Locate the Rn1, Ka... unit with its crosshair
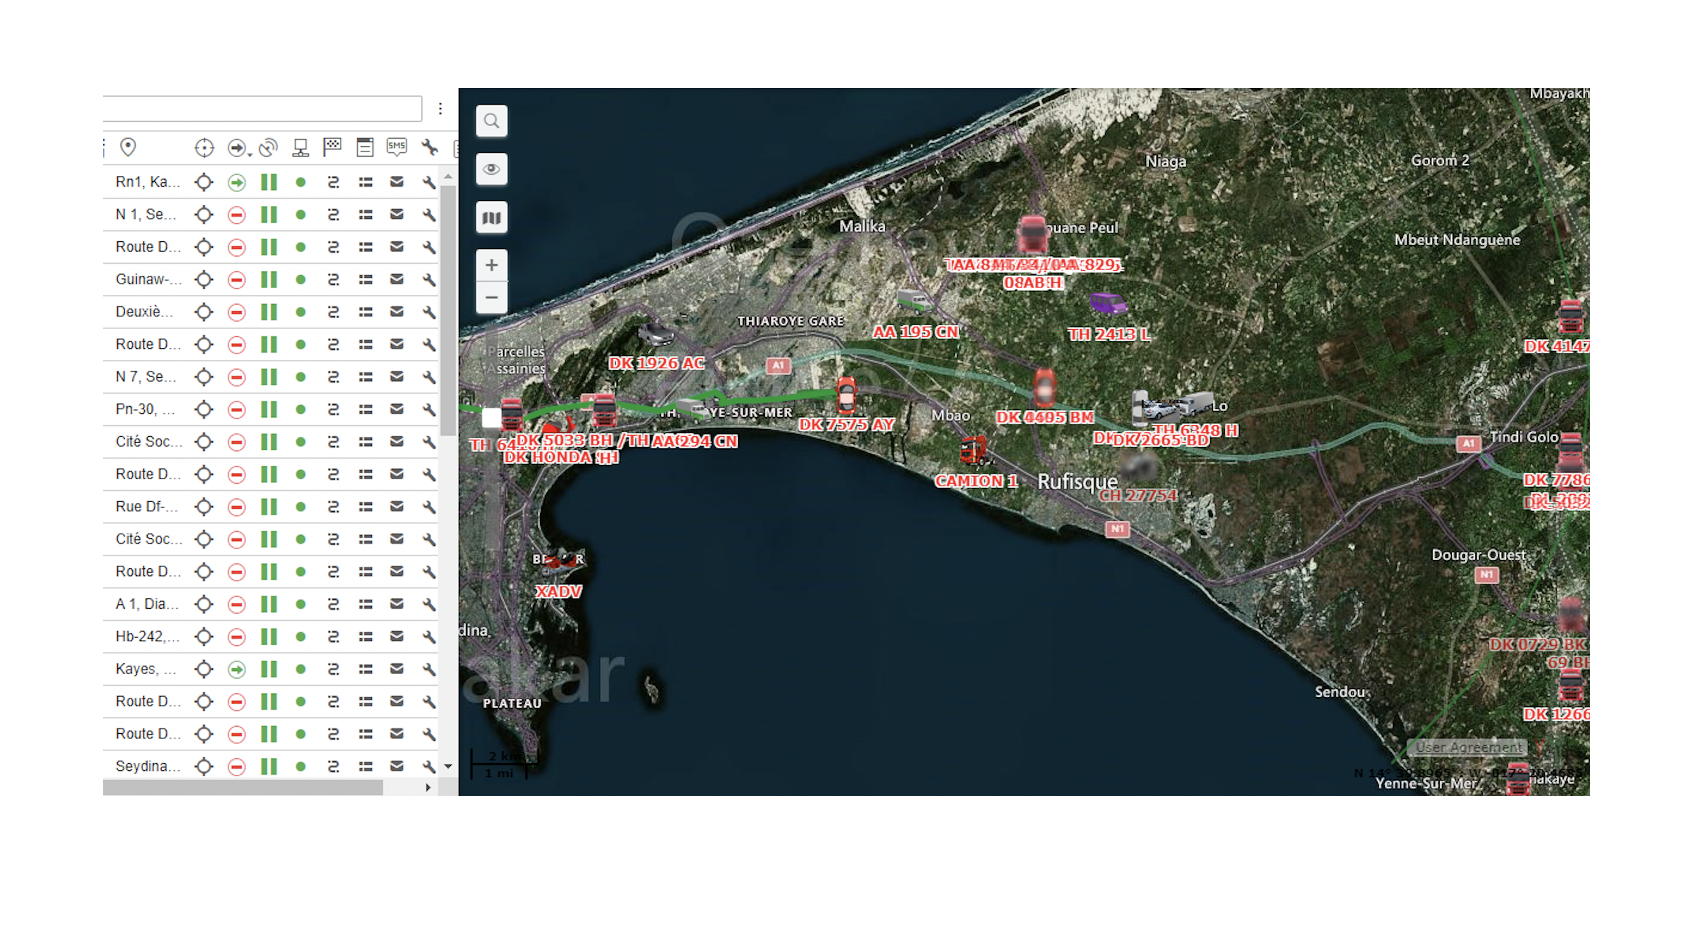The image size is (1692, 928). (x=204, y=182)
